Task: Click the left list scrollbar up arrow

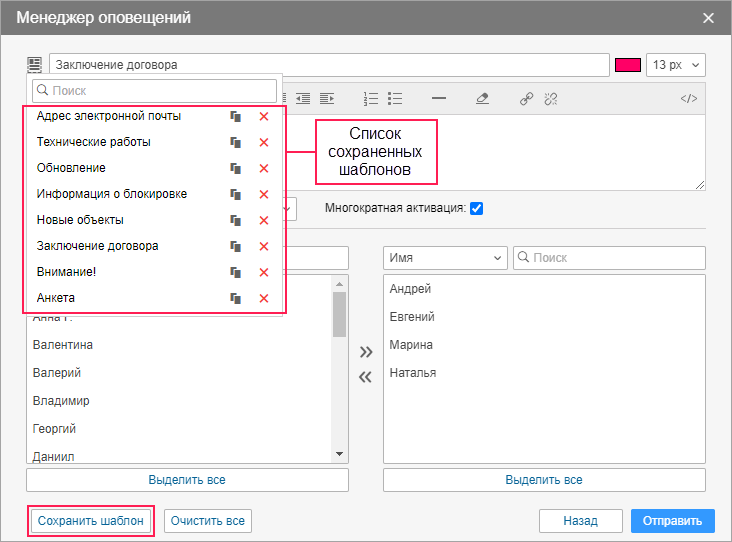Action: pyautogui.click(x=339, y=284)
